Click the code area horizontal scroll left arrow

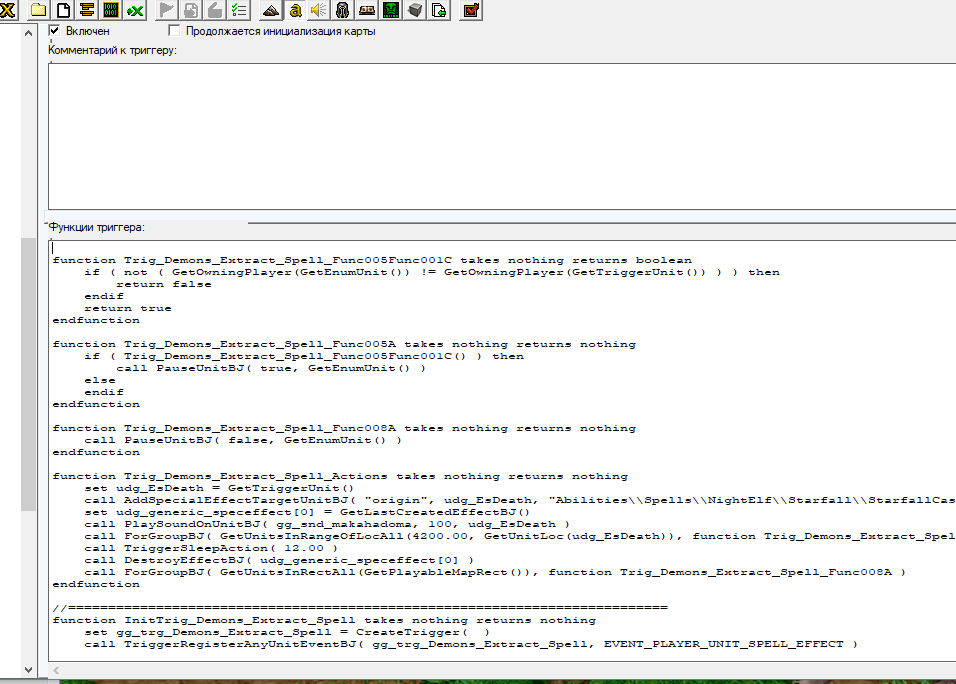56,670
